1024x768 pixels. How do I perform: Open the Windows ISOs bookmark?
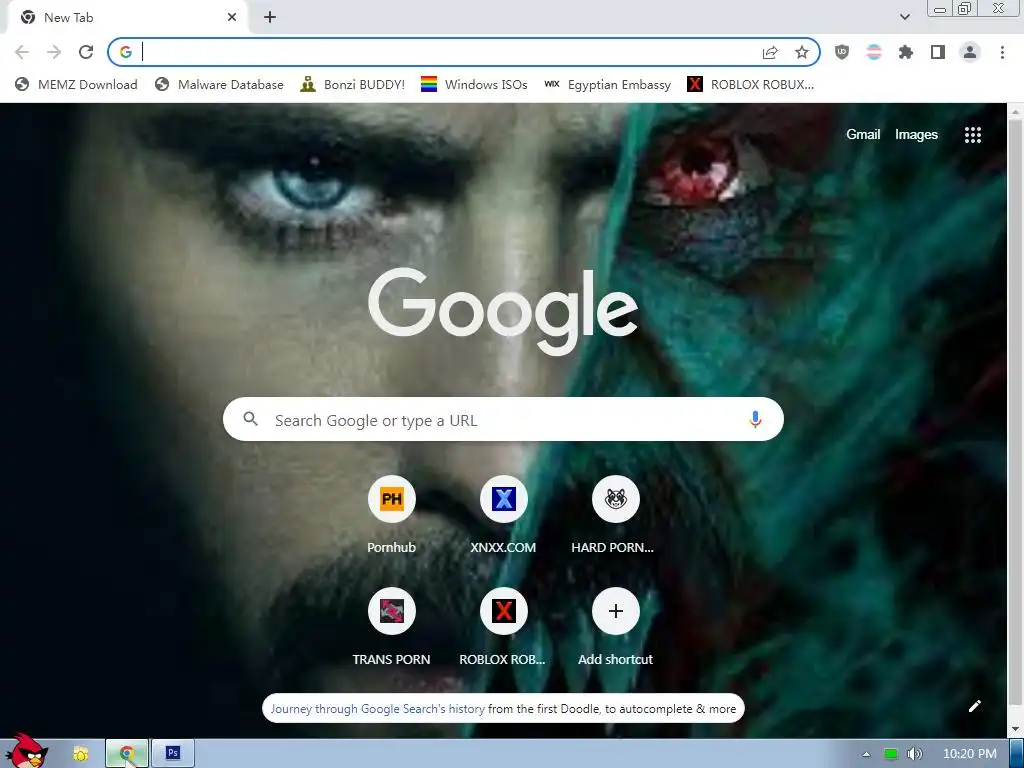point(473,84)
